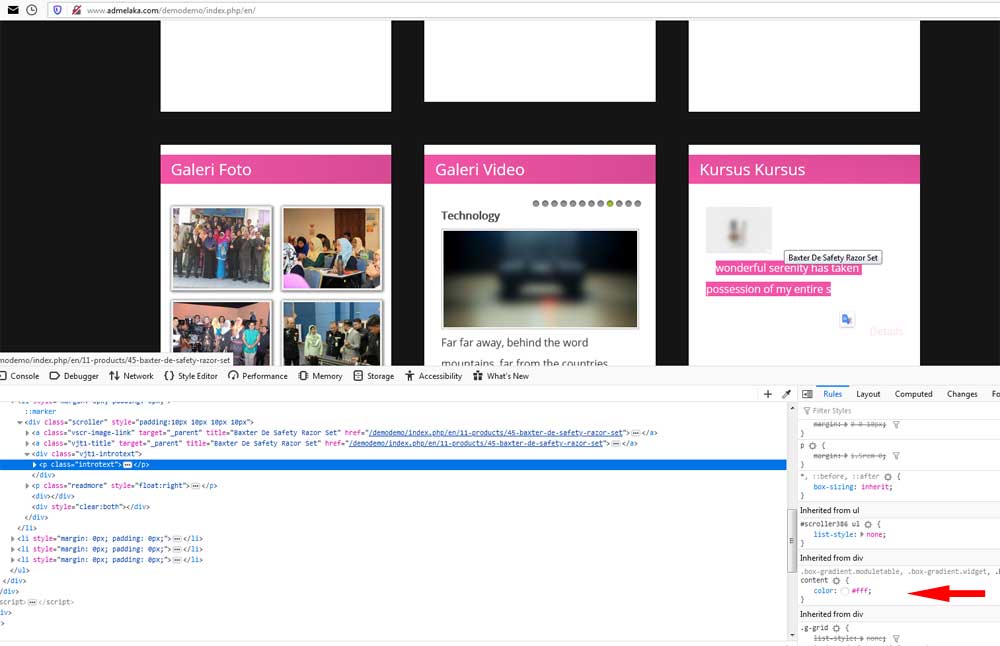The width and height of the screenshot is (1000, 646).
Task: Switch to the Debugger panel
Action: [x=74, y=376]
